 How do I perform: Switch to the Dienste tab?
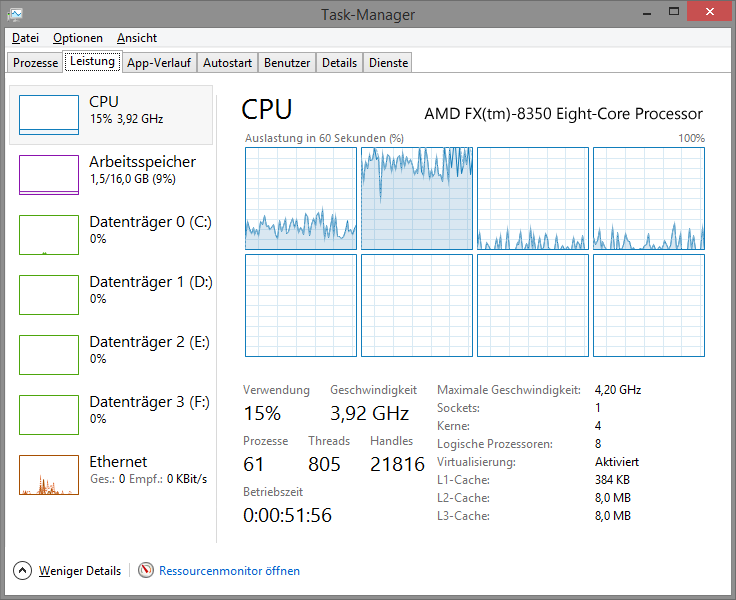388,63
